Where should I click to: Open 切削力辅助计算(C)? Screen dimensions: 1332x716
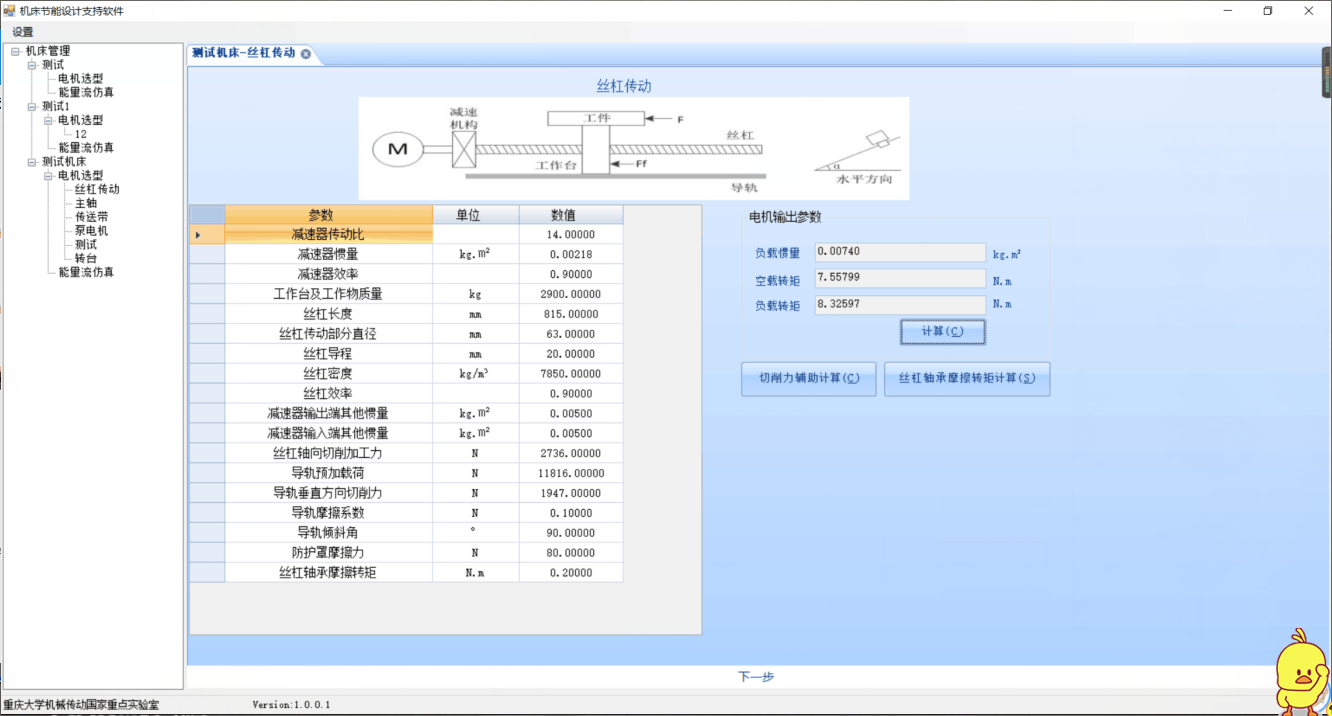808,379
